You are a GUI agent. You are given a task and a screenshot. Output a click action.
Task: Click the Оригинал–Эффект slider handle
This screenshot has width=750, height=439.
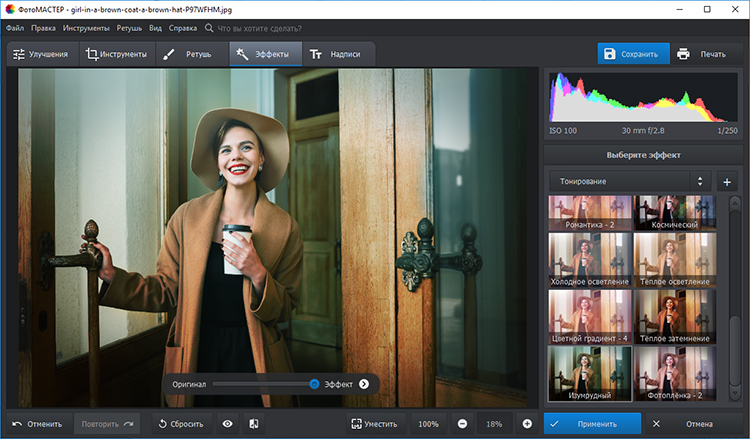[314, 384]
